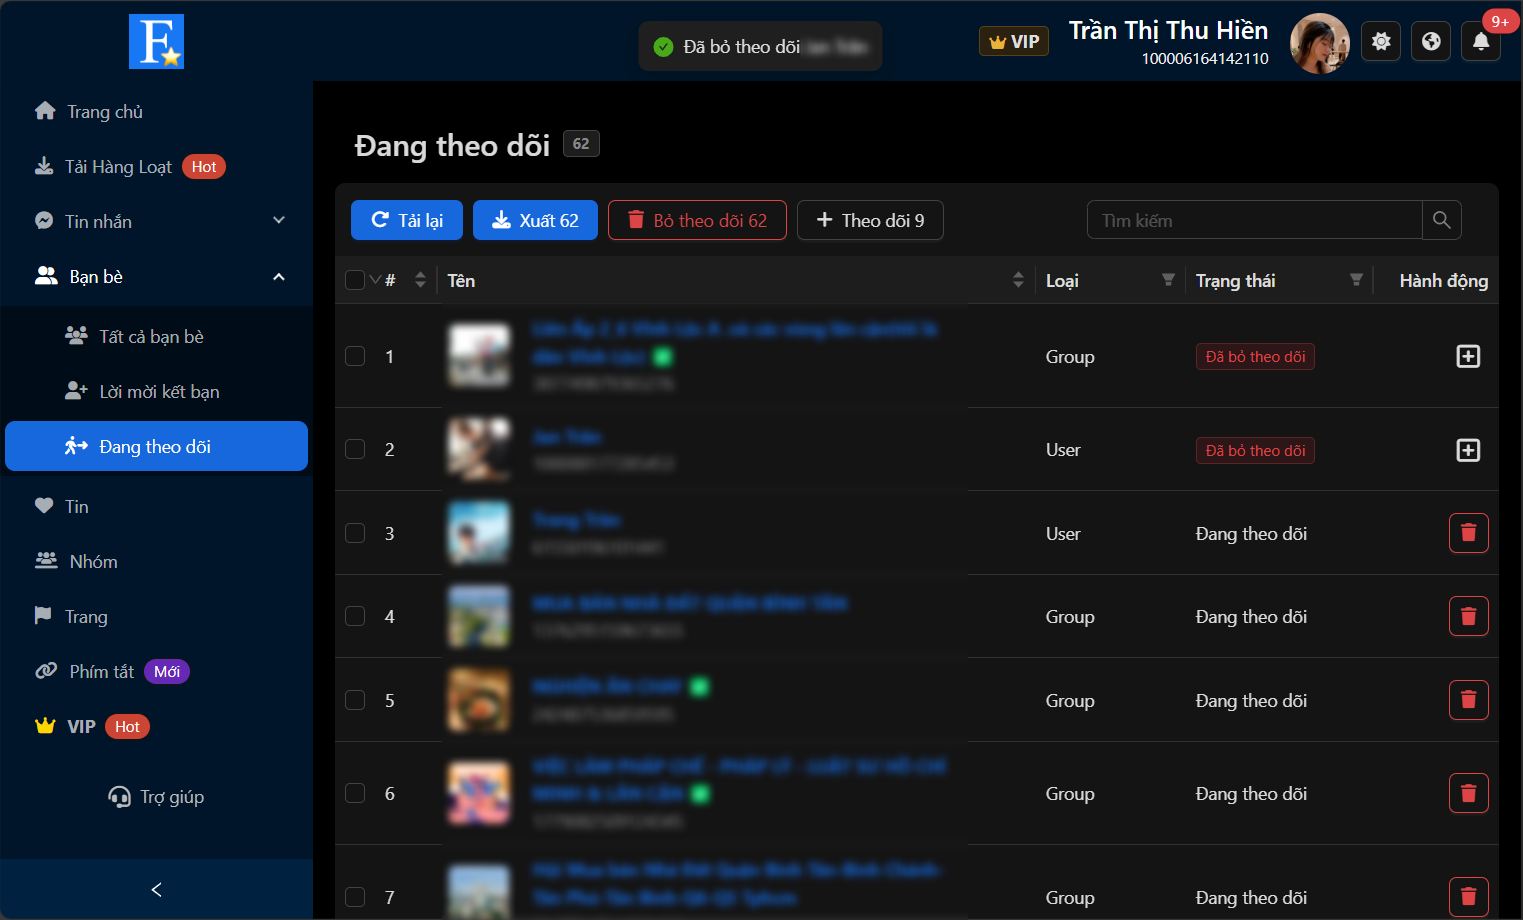
Task: Check the checkbox for row 1
Action: tap(355, 356)
